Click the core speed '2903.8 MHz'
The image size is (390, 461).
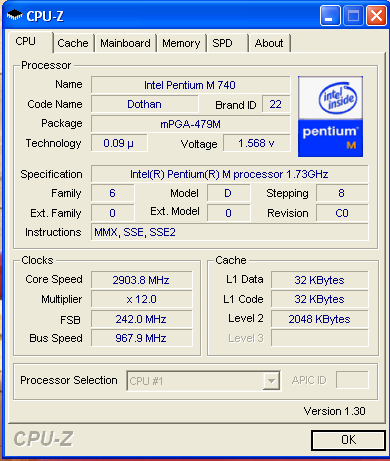(x=141, y=280)
